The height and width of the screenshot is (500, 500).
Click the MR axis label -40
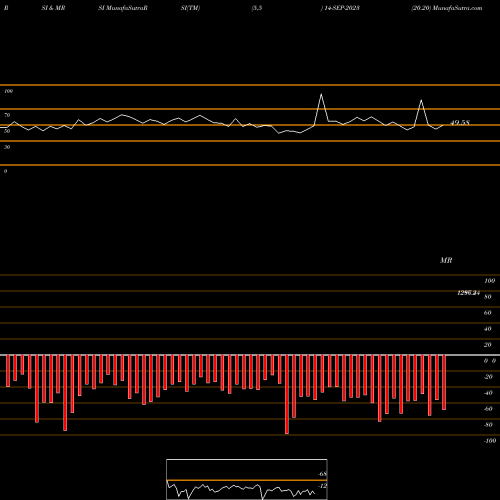pyautogui.click(x=488, y=393)
